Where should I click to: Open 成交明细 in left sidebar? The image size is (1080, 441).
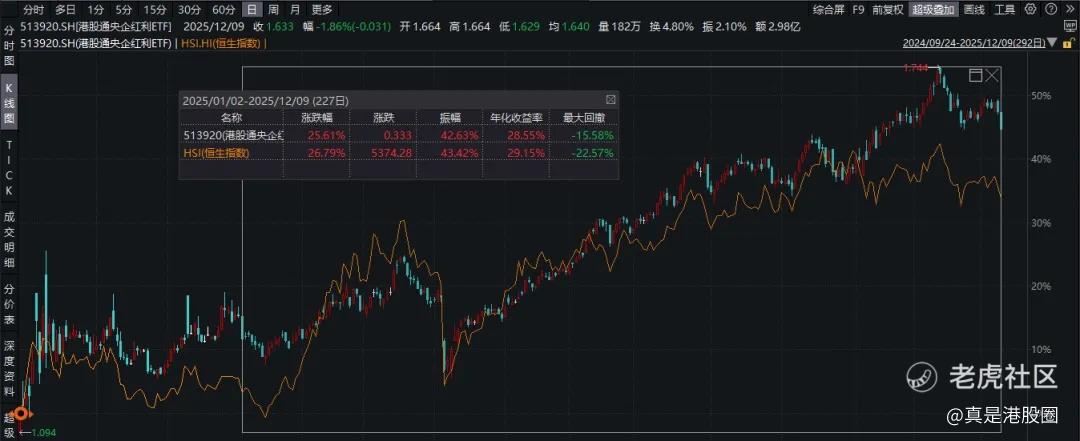(9, 240)
